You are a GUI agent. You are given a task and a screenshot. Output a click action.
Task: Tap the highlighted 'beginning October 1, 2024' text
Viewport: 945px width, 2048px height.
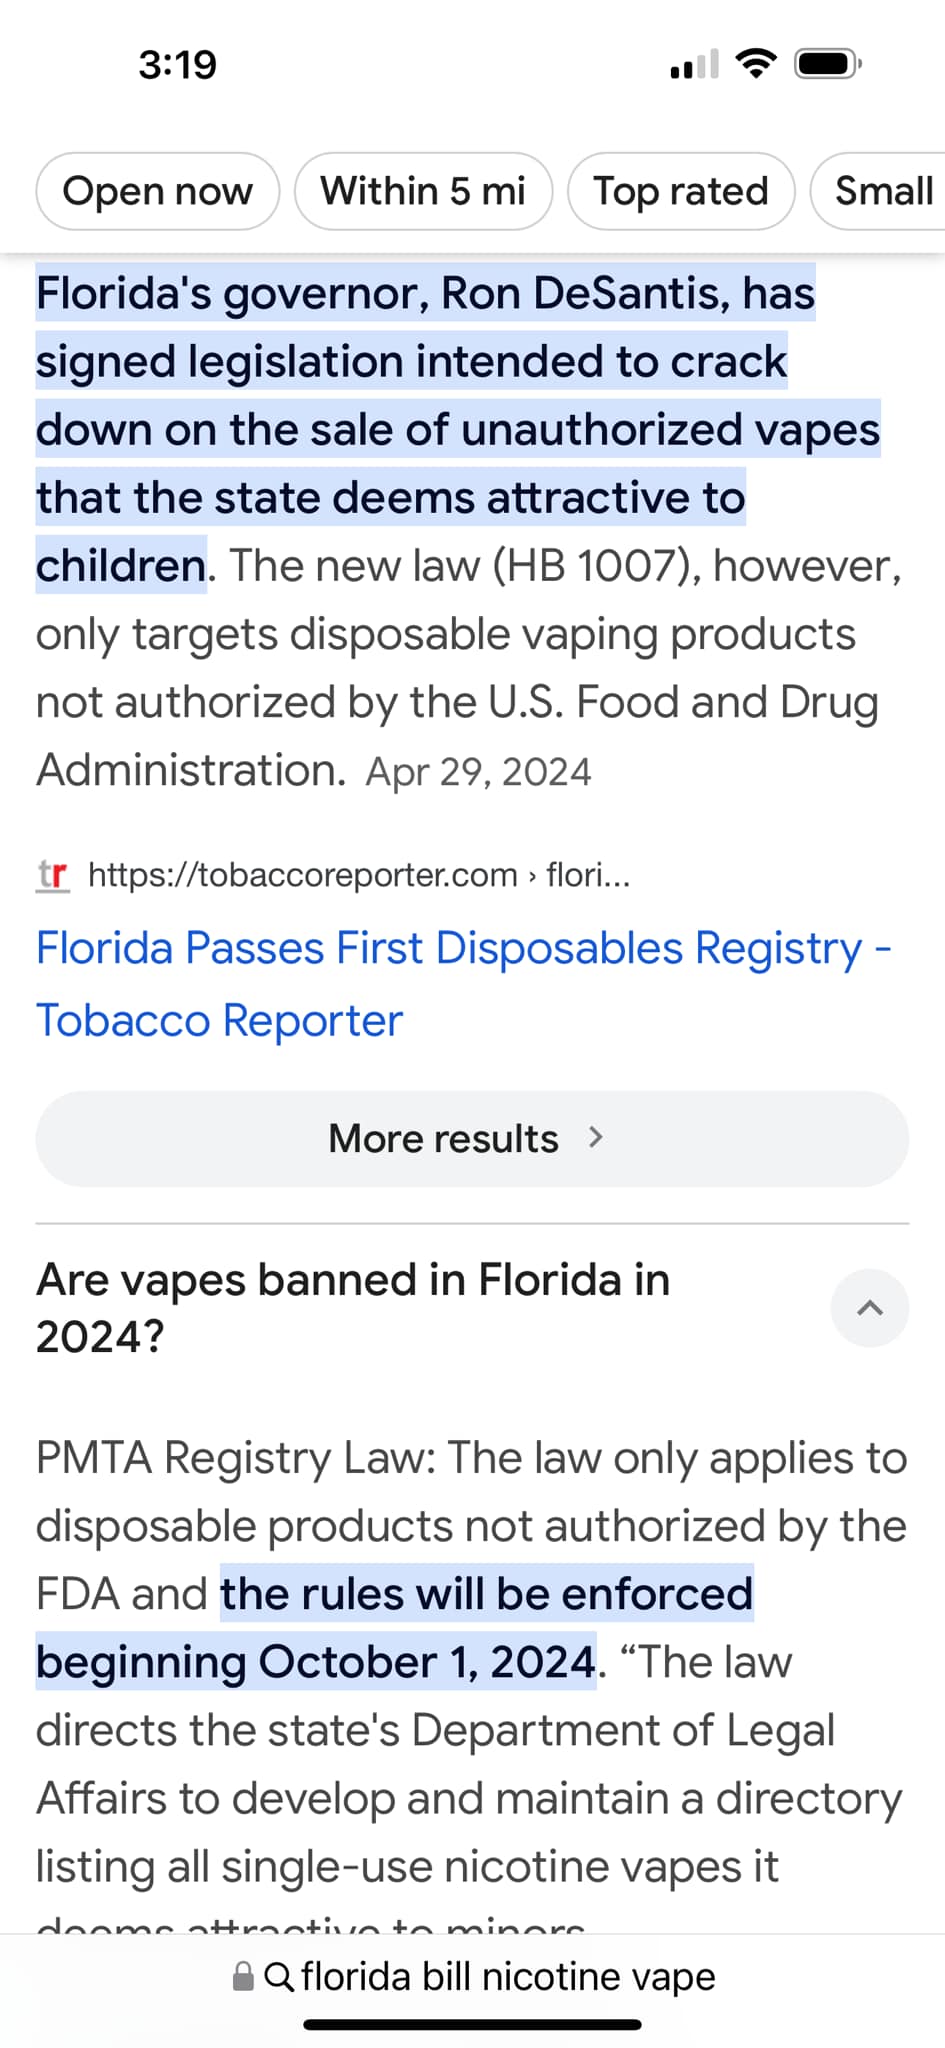pos(316,1662)
